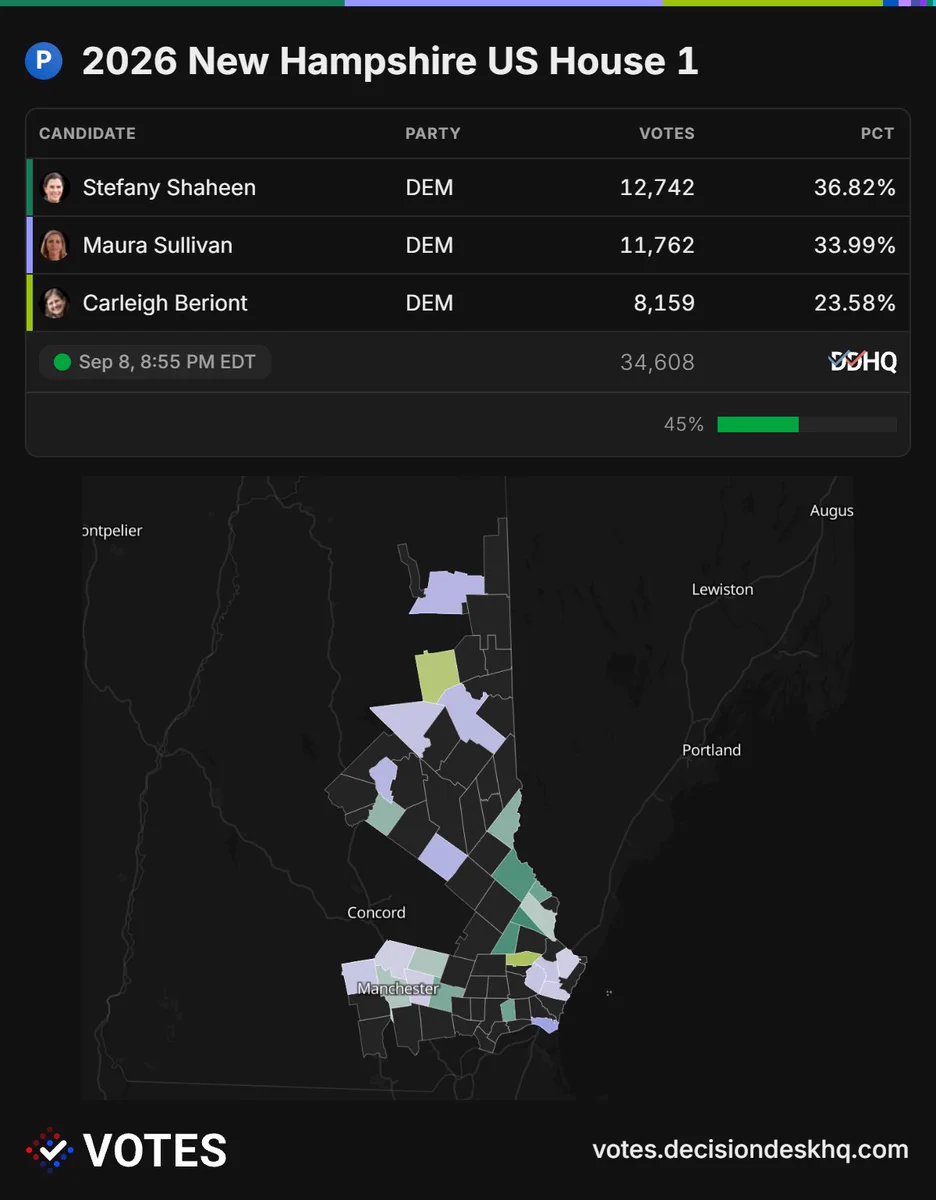Click the blue P primary badge icon
Image resolution: width=936 pixels, height=1200 pixels.
(x=44, y=63)
